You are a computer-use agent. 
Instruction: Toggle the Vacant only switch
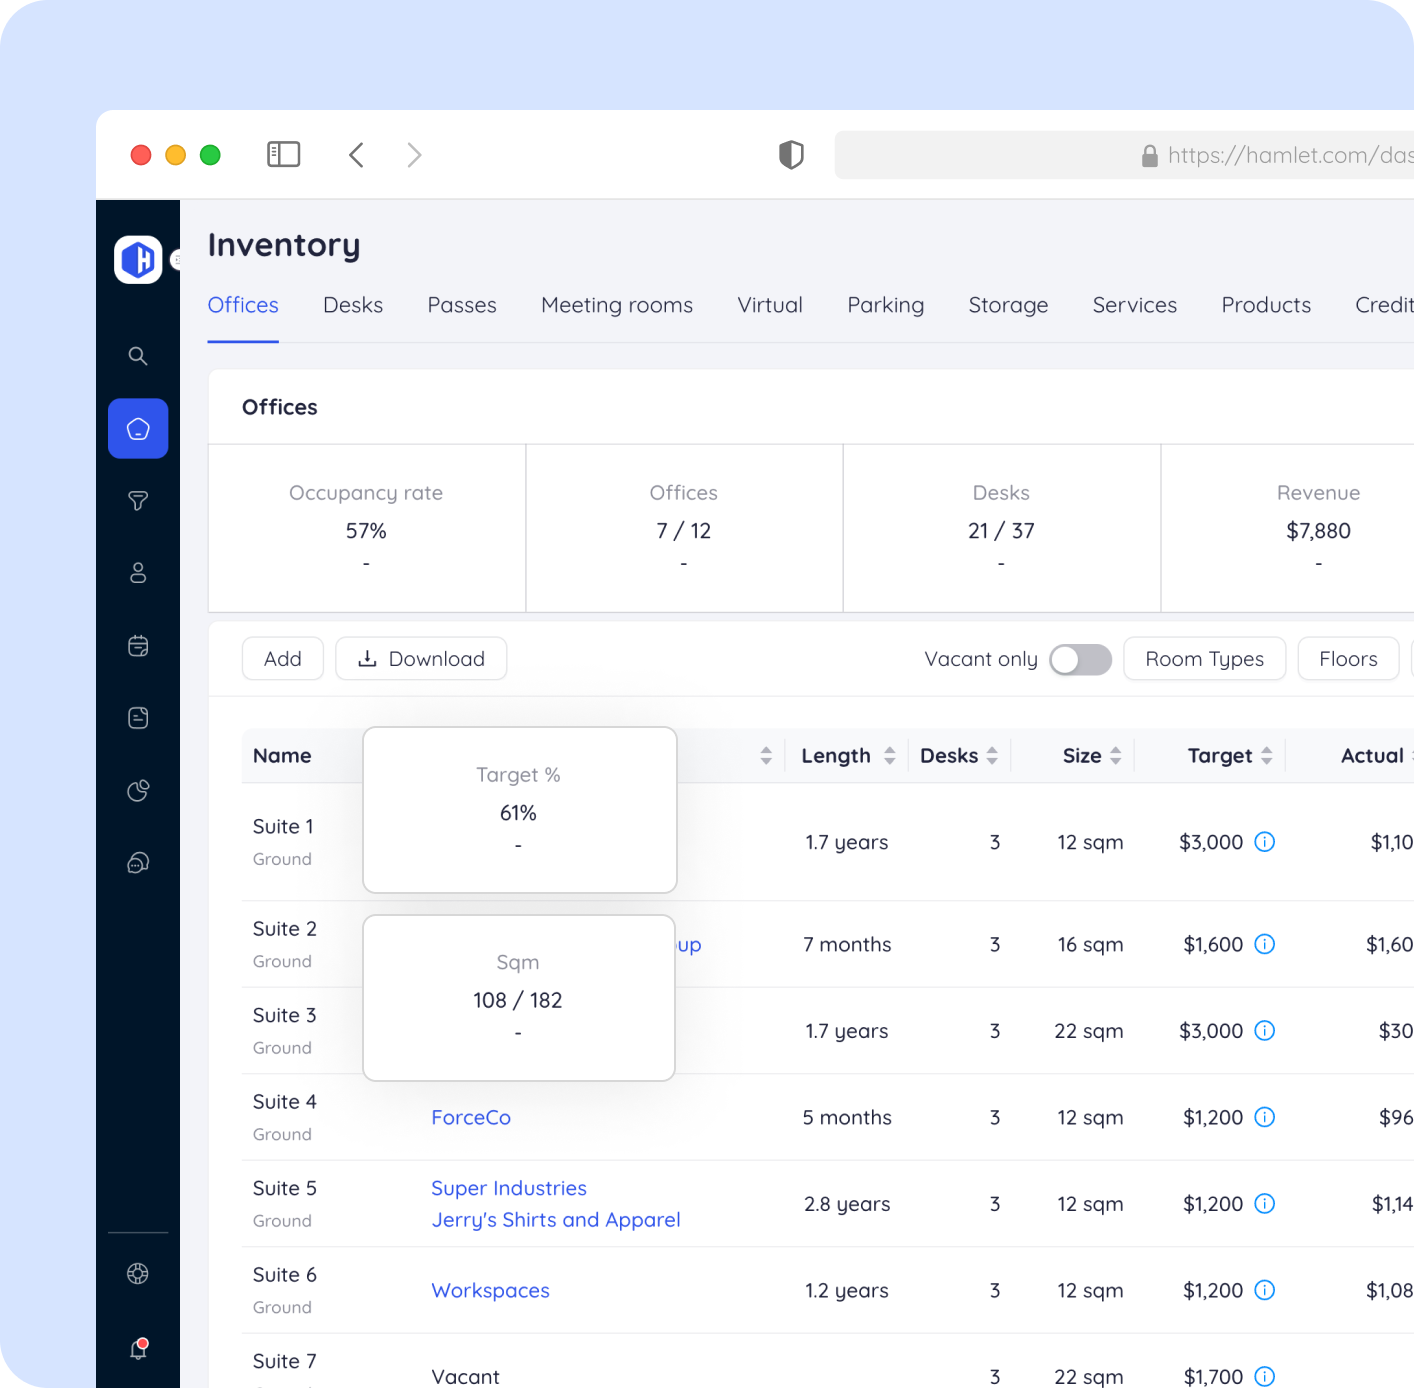click(1081, 659)
